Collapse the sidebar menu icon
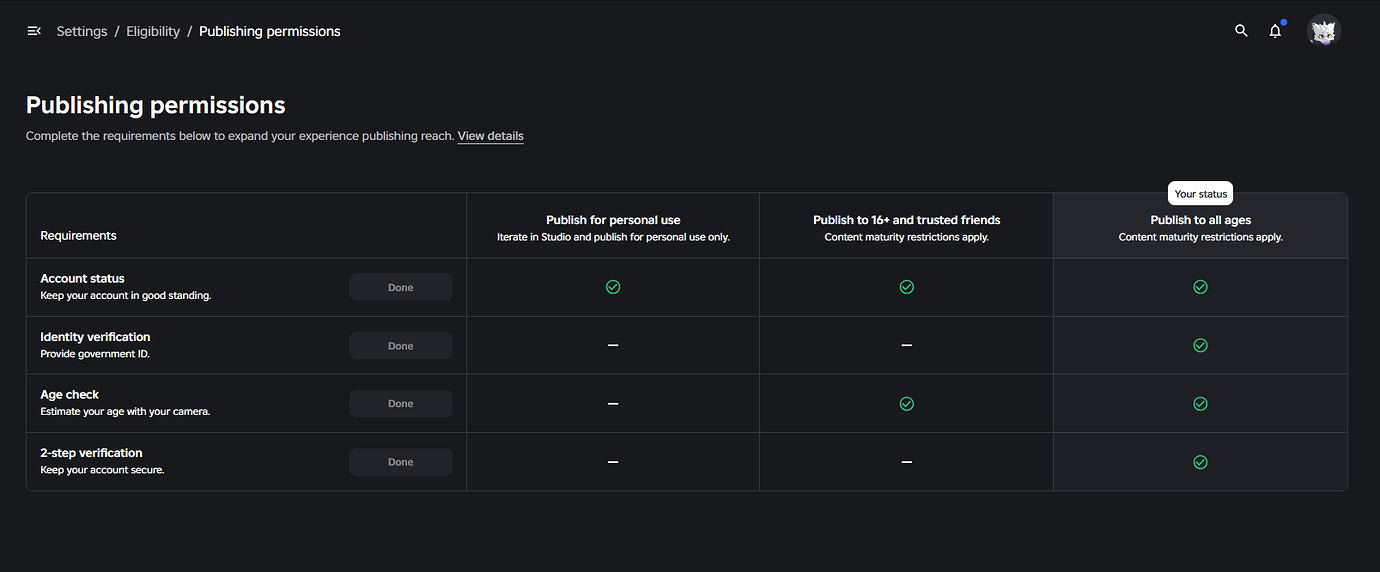This screenshot has height=572, width=1380. pos(34,31)
